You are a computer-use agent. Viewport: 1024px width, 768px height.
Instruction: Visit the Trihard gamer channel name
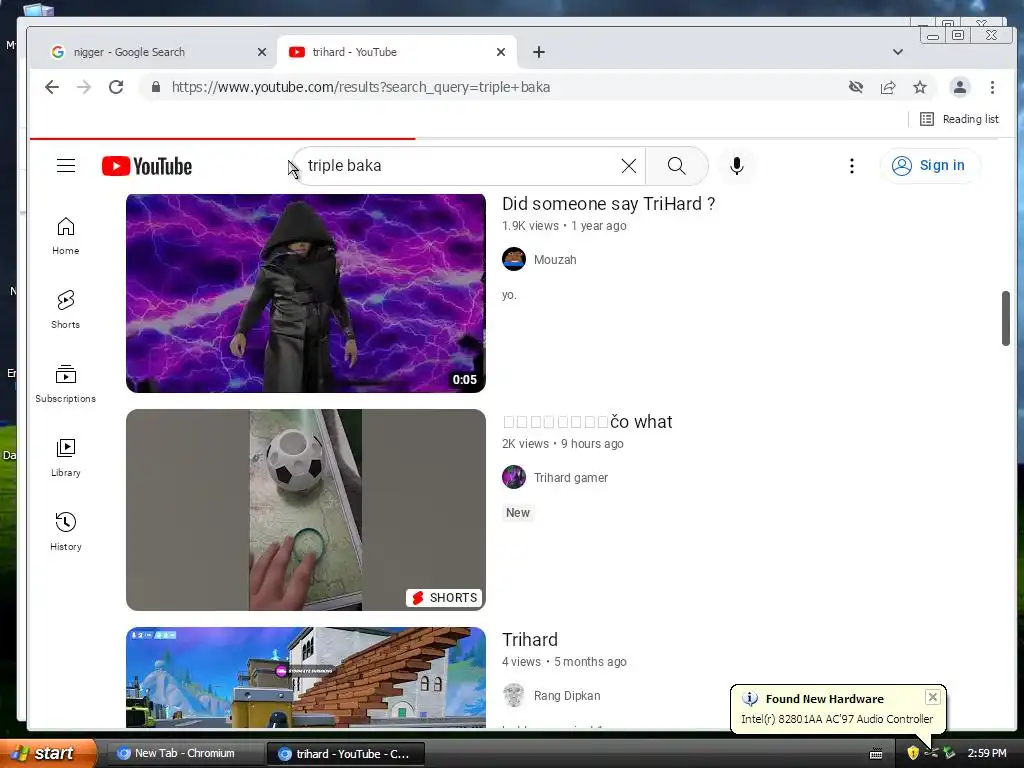571,478
